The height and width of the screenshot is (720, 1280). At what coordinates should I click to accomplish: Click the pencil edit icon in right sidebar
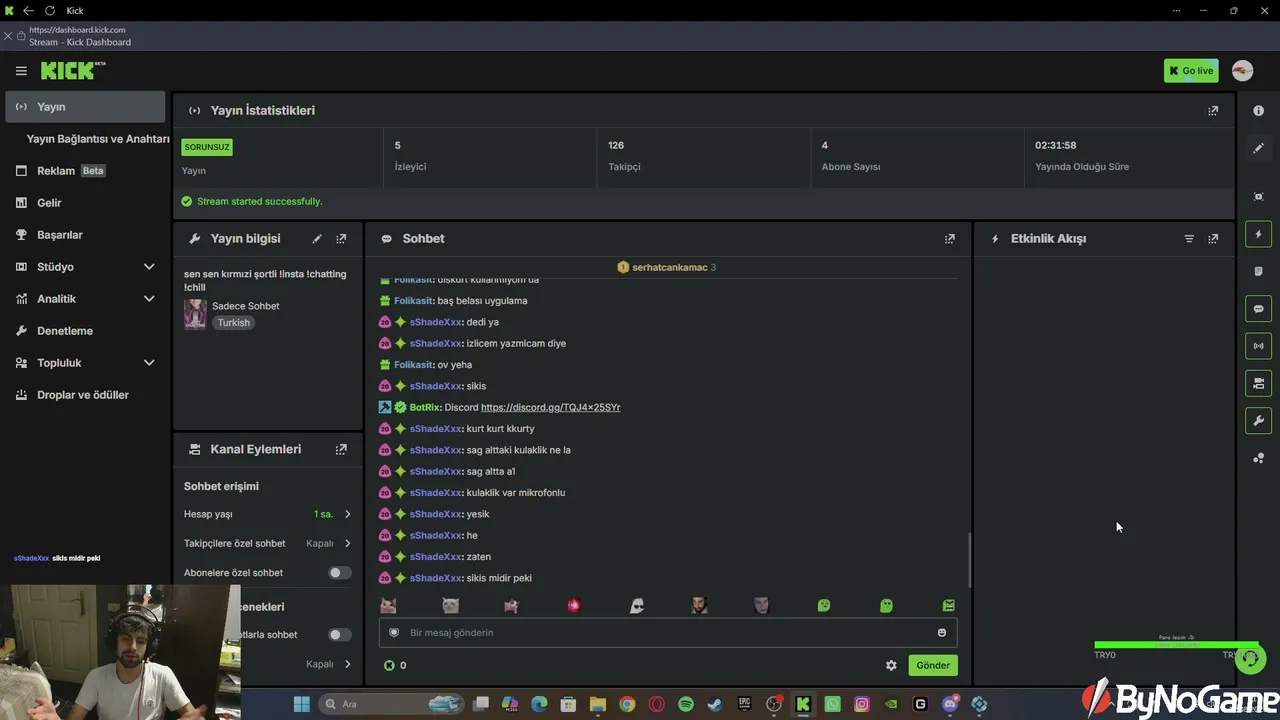[x=1259, y=148]
